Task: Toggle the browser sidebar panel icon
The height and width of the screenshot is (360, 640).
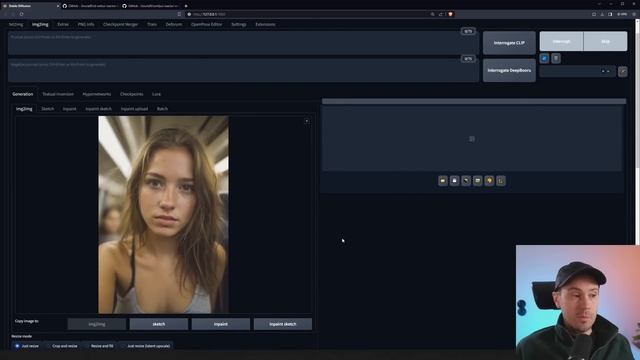Action: tap(610, 14)
